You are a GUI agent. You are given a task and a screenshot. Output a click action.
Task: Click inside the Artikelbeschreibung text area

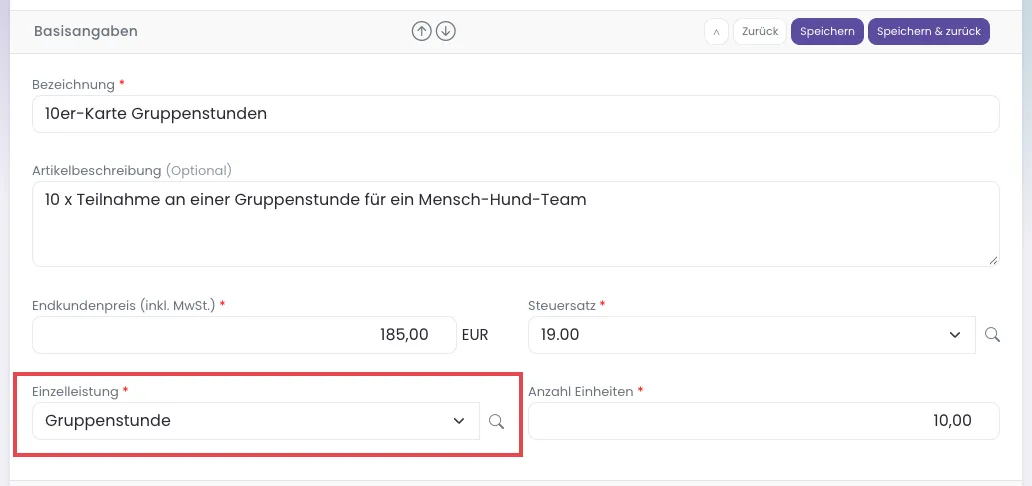pos(516,224)
